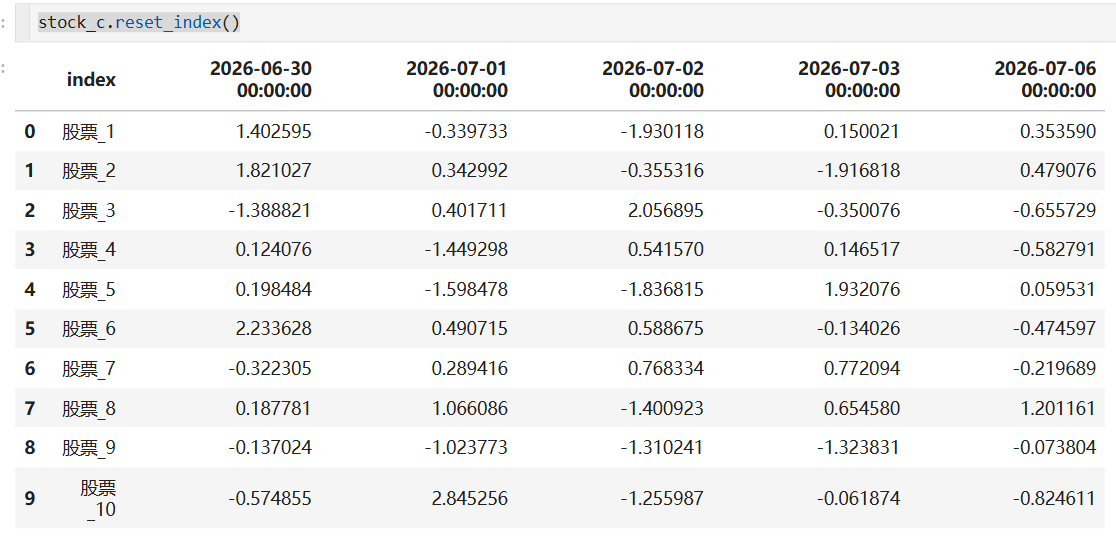1116x540 pixels.
Task: Click row label 股票_6
Action: 88,329
